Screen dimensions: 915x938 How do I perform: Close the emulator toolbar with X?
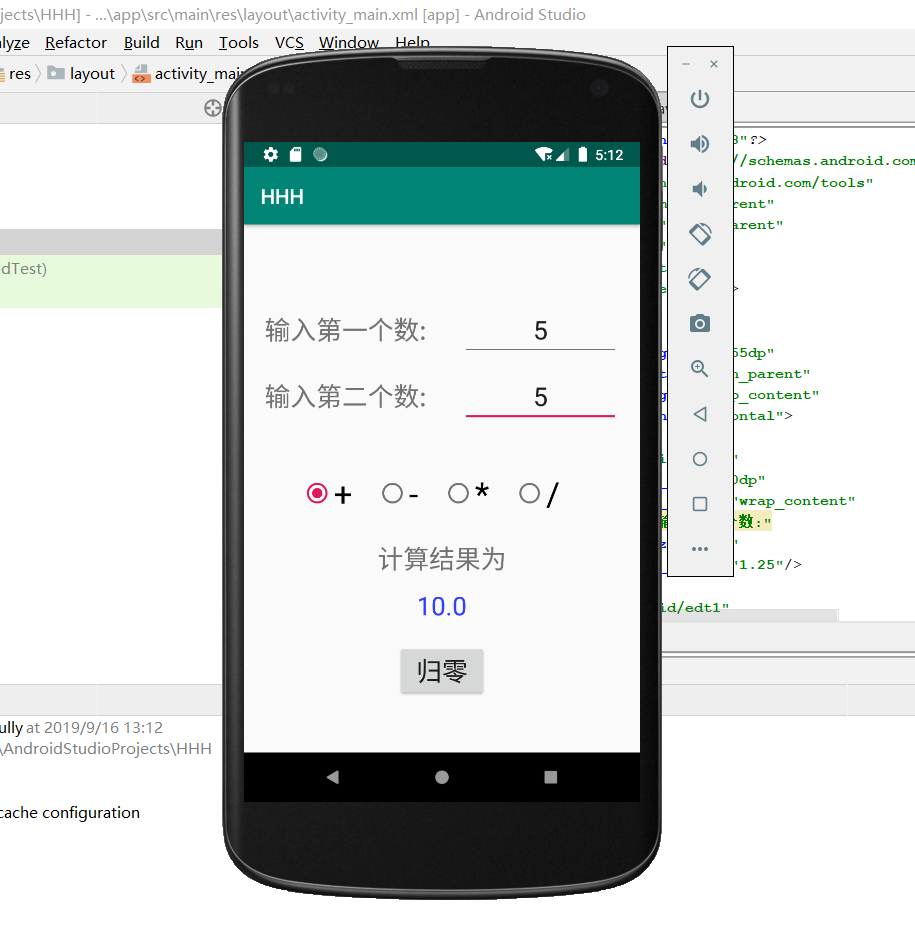click(714, 64)
